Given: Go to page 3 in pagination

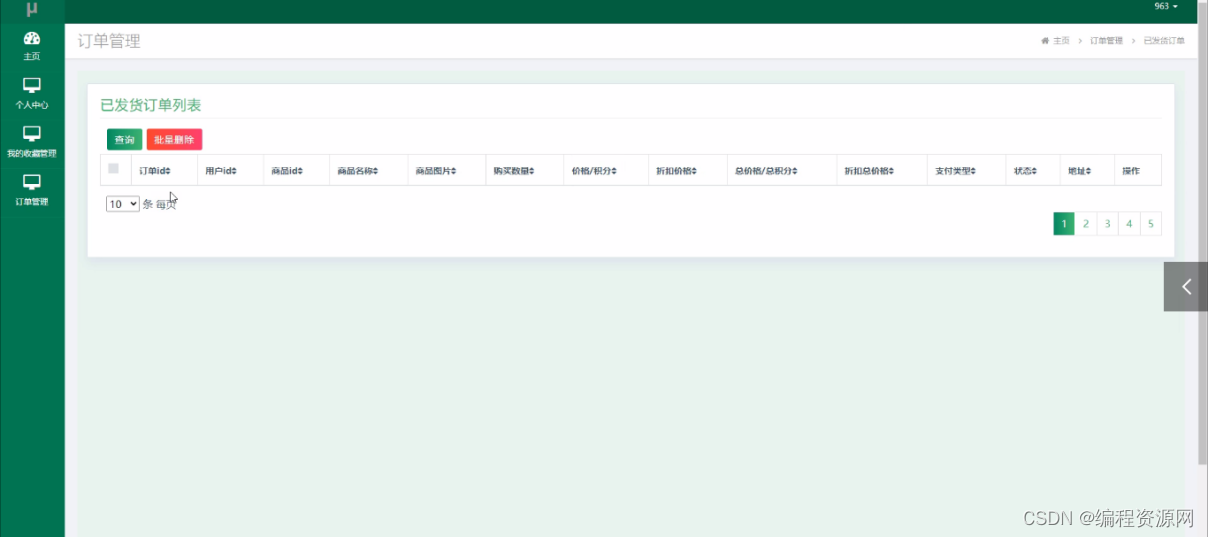Looking at the screenshot, I should click(x=1107, y=223).
